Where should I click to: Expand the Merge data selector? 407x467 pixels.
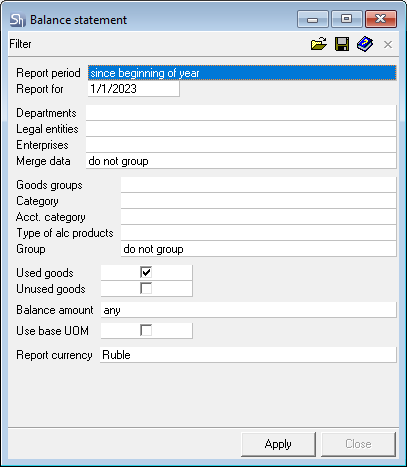[x=241, y=161]
